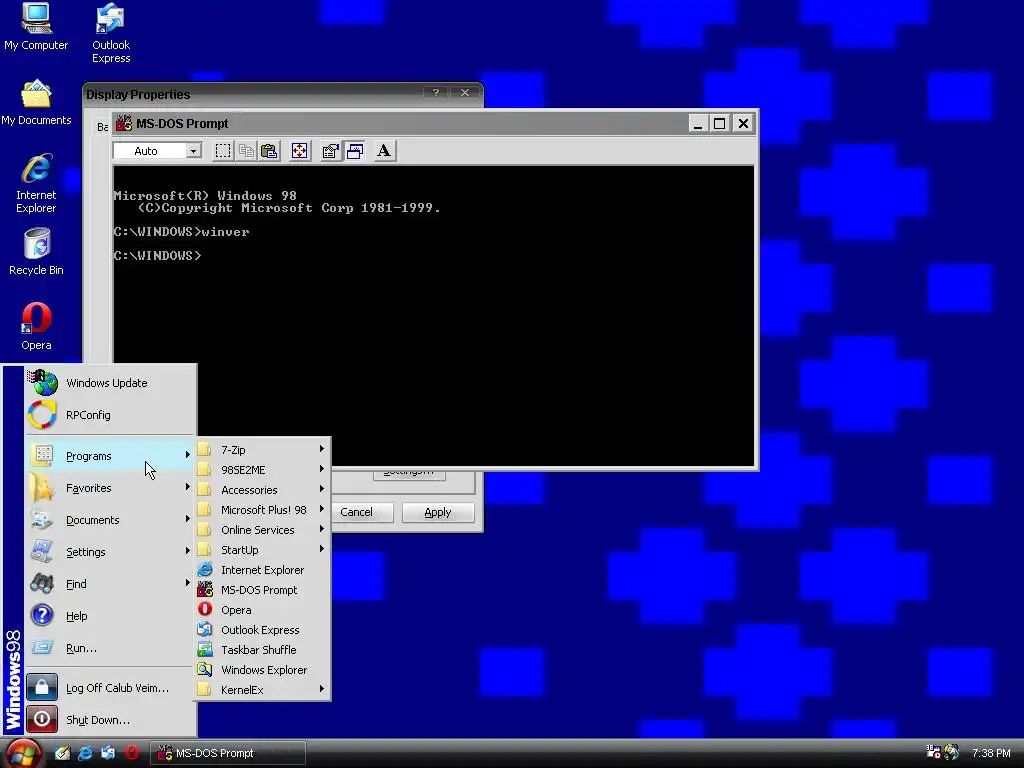Expand Settings submenu arrow
The height and width of the screenshot is (768, 1024).
[x=187, y=551]
